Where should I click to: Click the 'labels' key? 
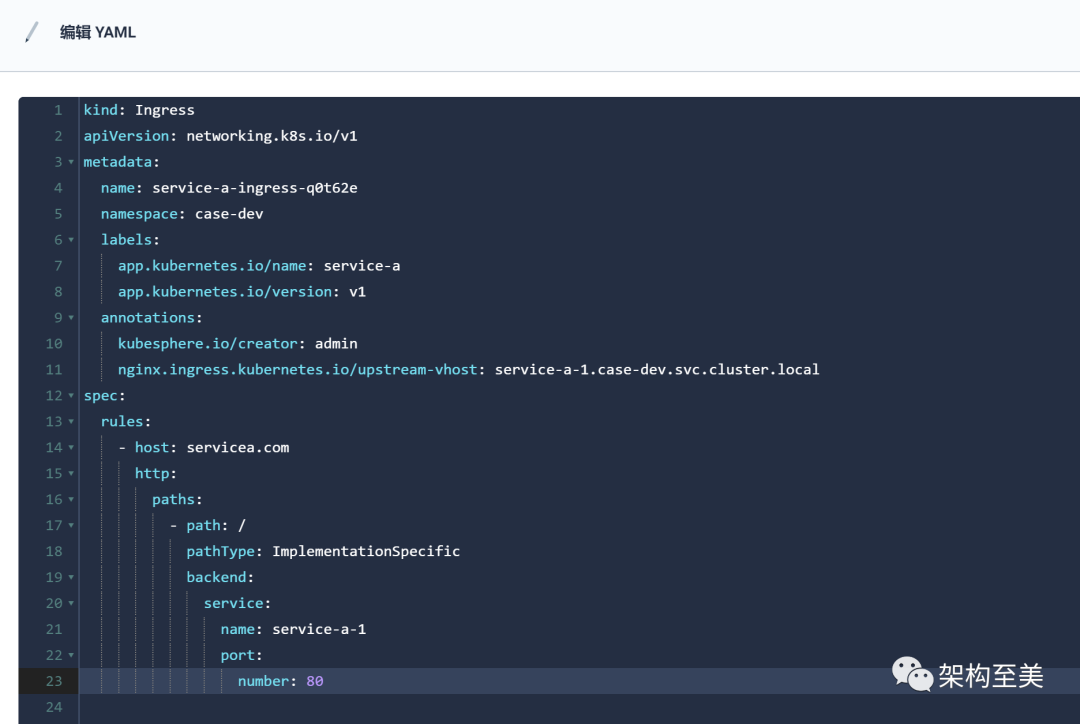click(126, 240)
